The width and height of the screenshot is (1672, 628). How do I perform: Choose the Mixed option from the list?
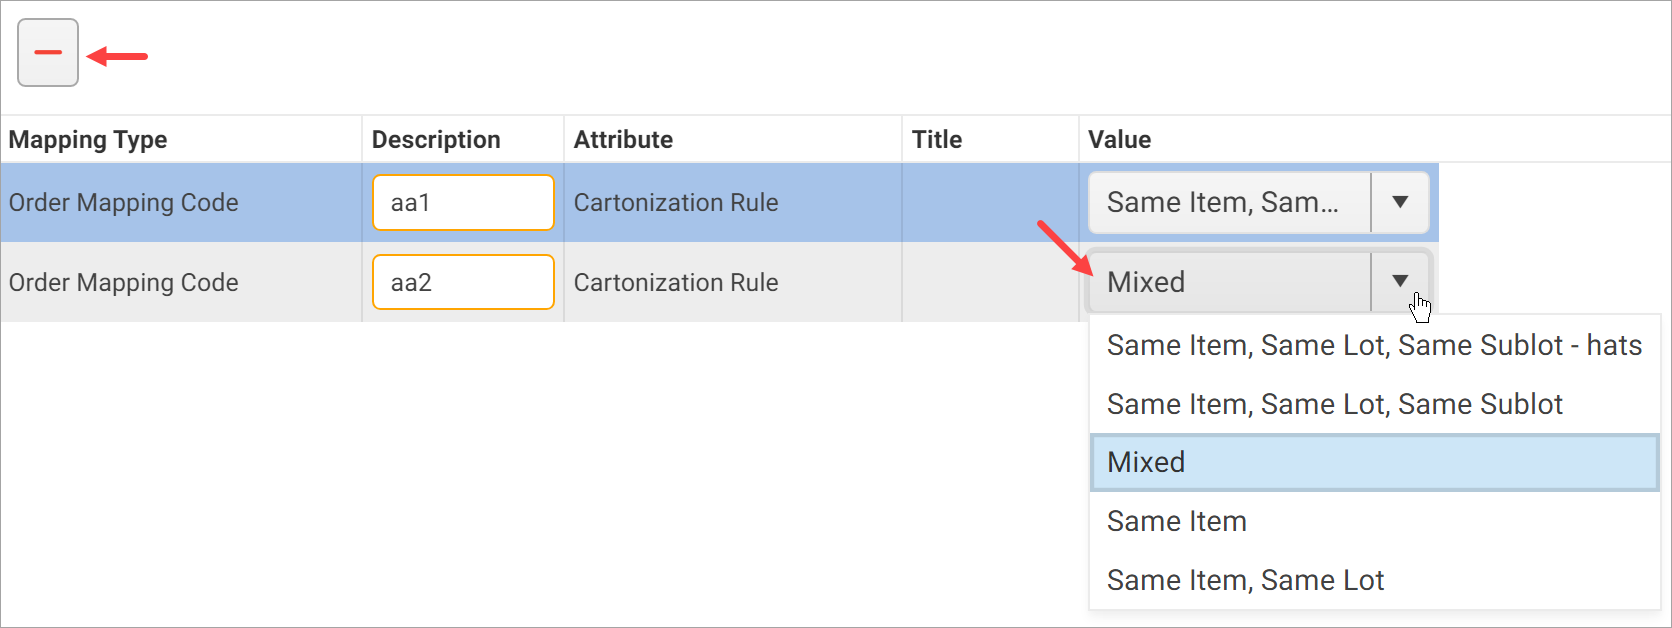pos(1146,462)
